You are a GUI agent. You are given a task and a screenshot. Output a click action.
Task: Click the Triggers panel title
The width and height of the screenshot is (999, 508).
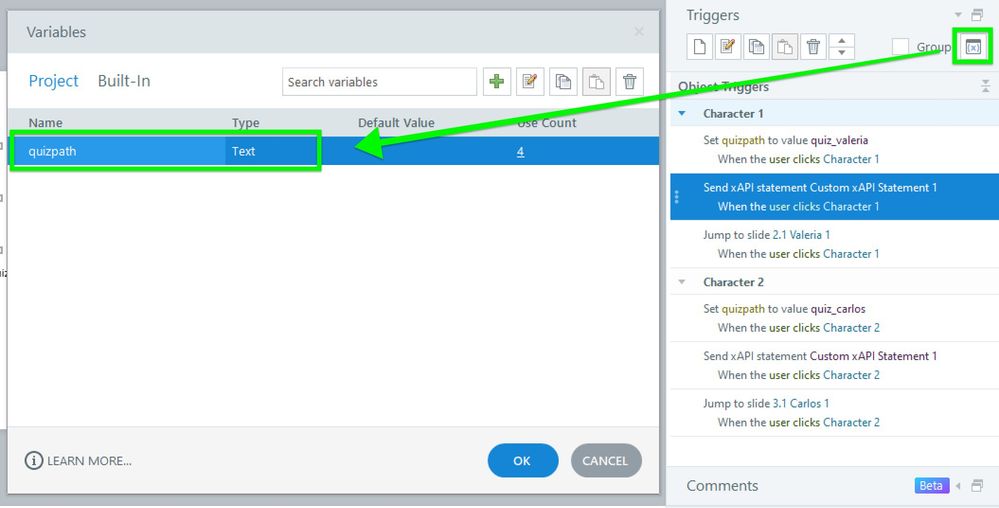coord(713,15)
